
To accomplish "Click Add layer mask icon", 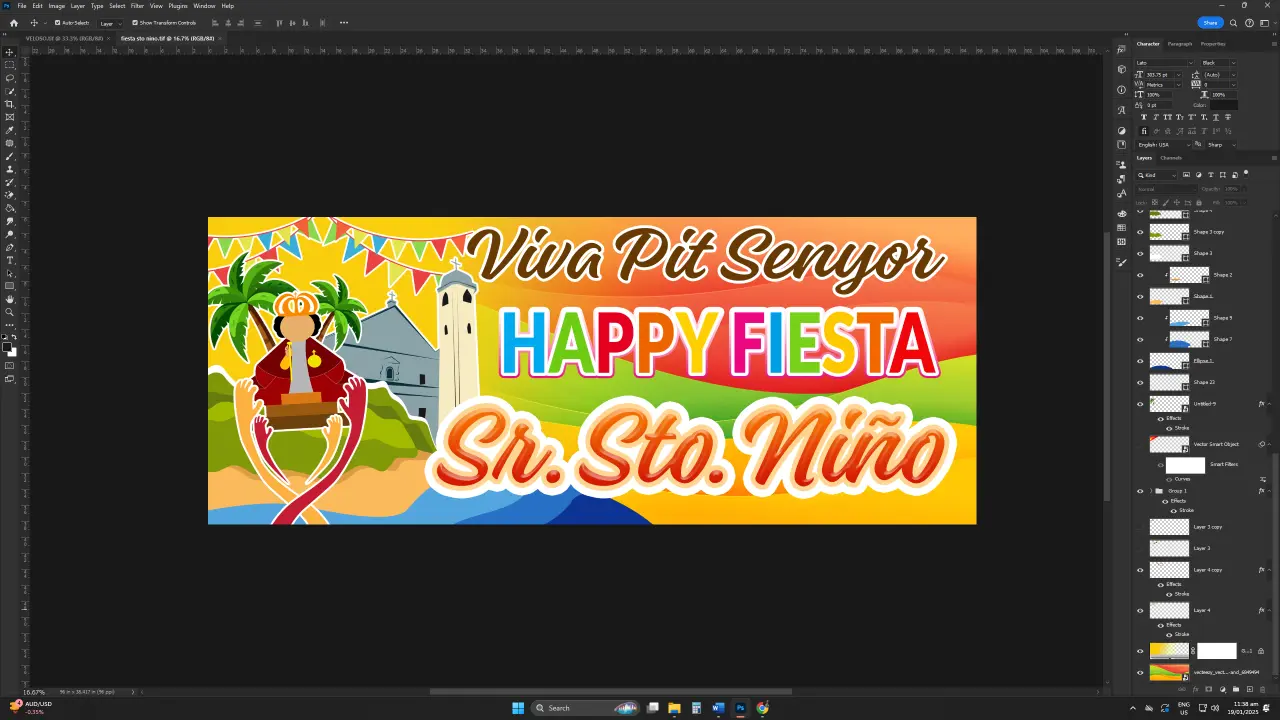I will [x=1208, y=689].
